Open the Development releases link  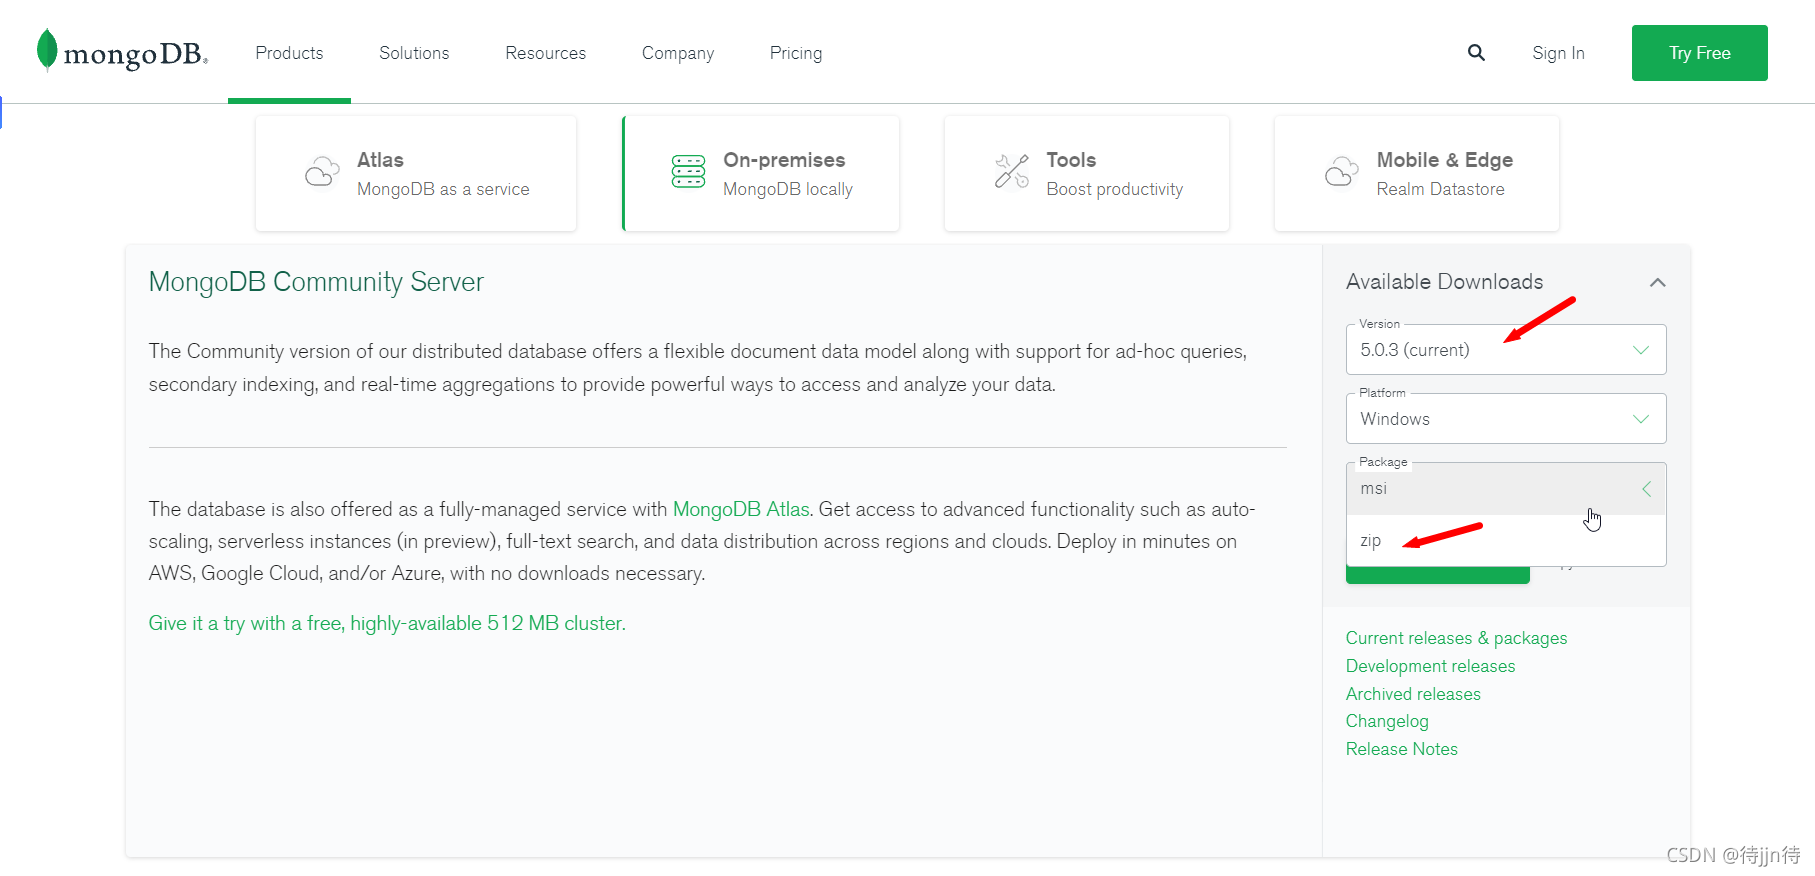point(1430,666)
